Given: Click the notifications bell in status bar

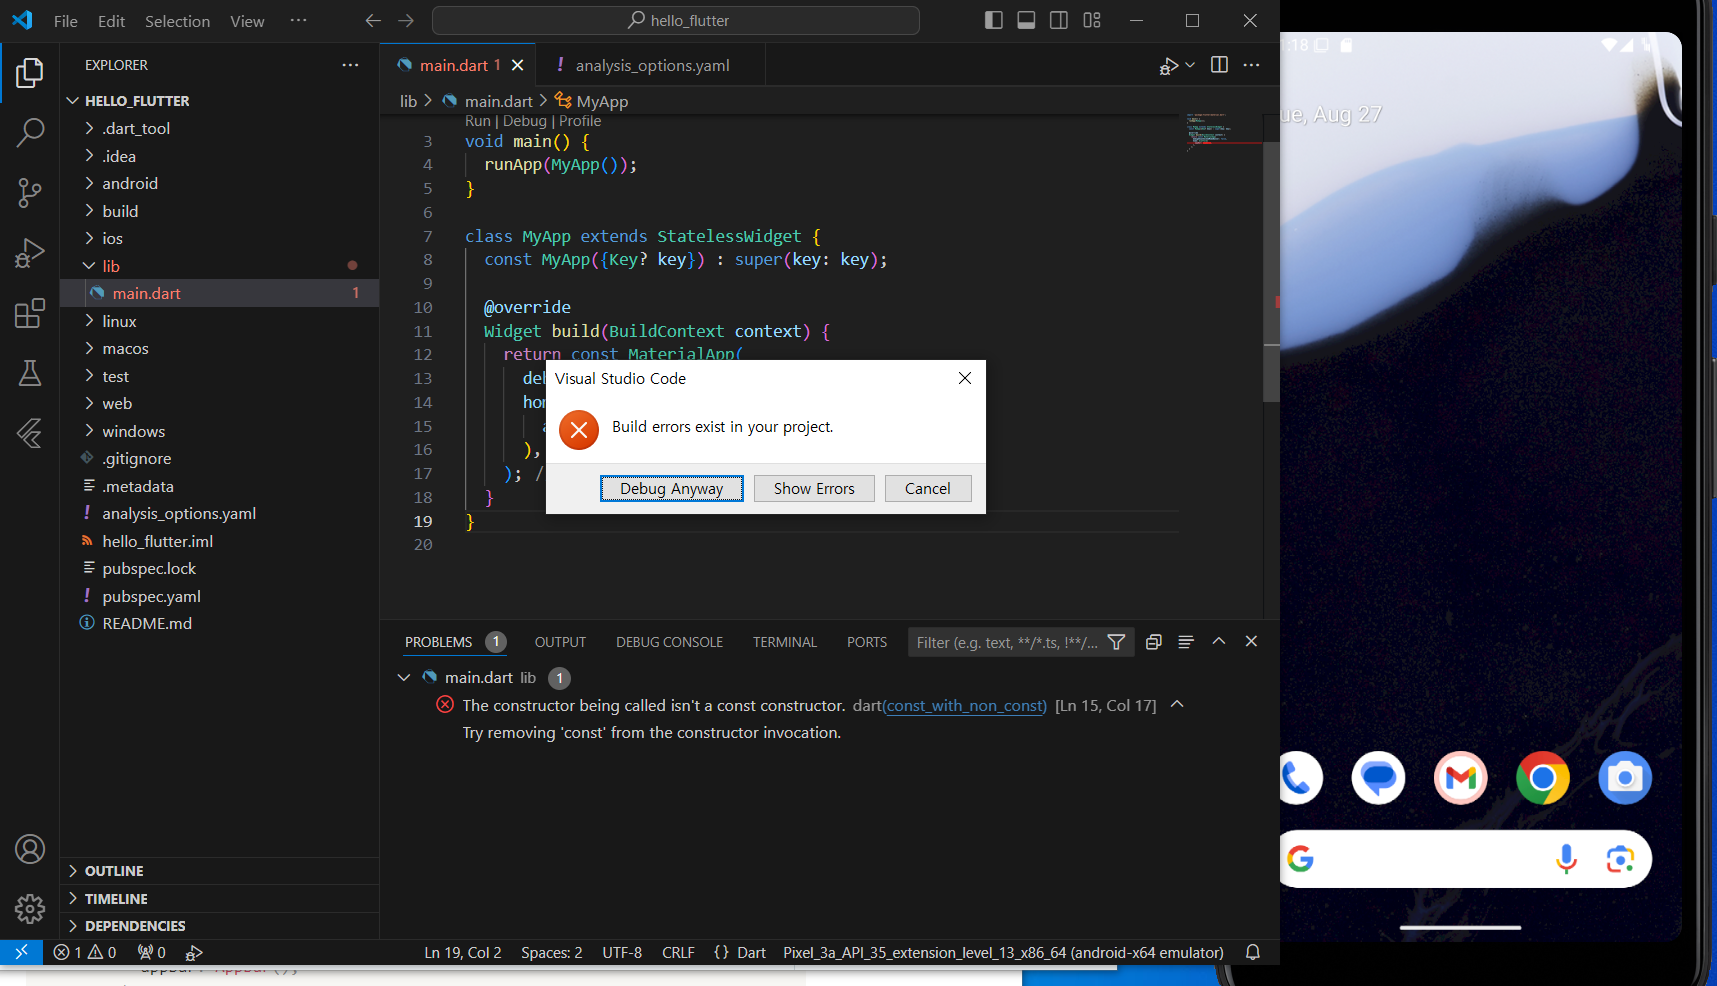Looking at the screenshot, I should (x=1252, y=952).
